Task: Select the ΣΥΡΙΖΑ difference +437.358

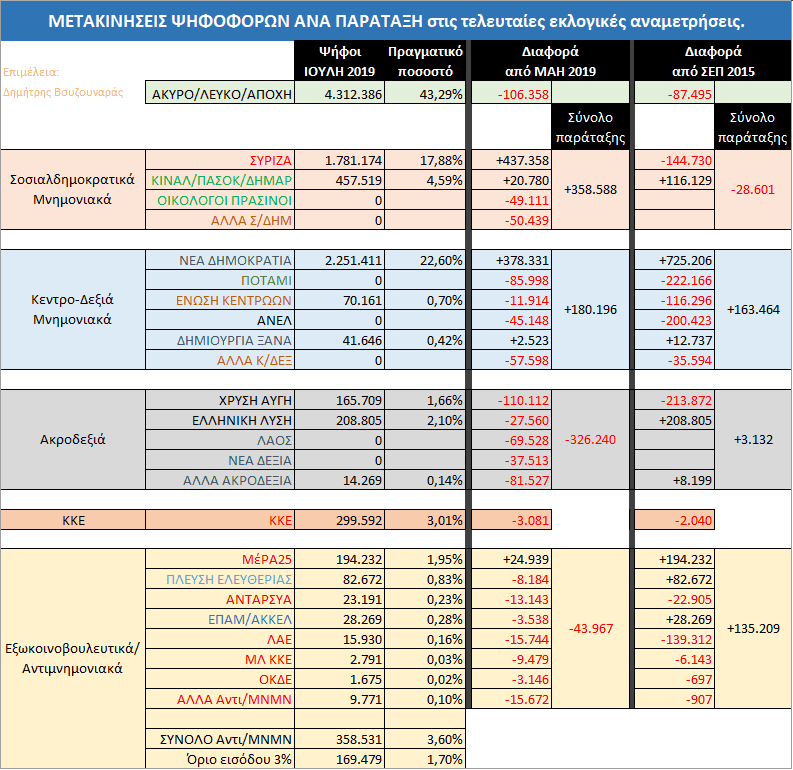Action: click(x=511, y=160)
